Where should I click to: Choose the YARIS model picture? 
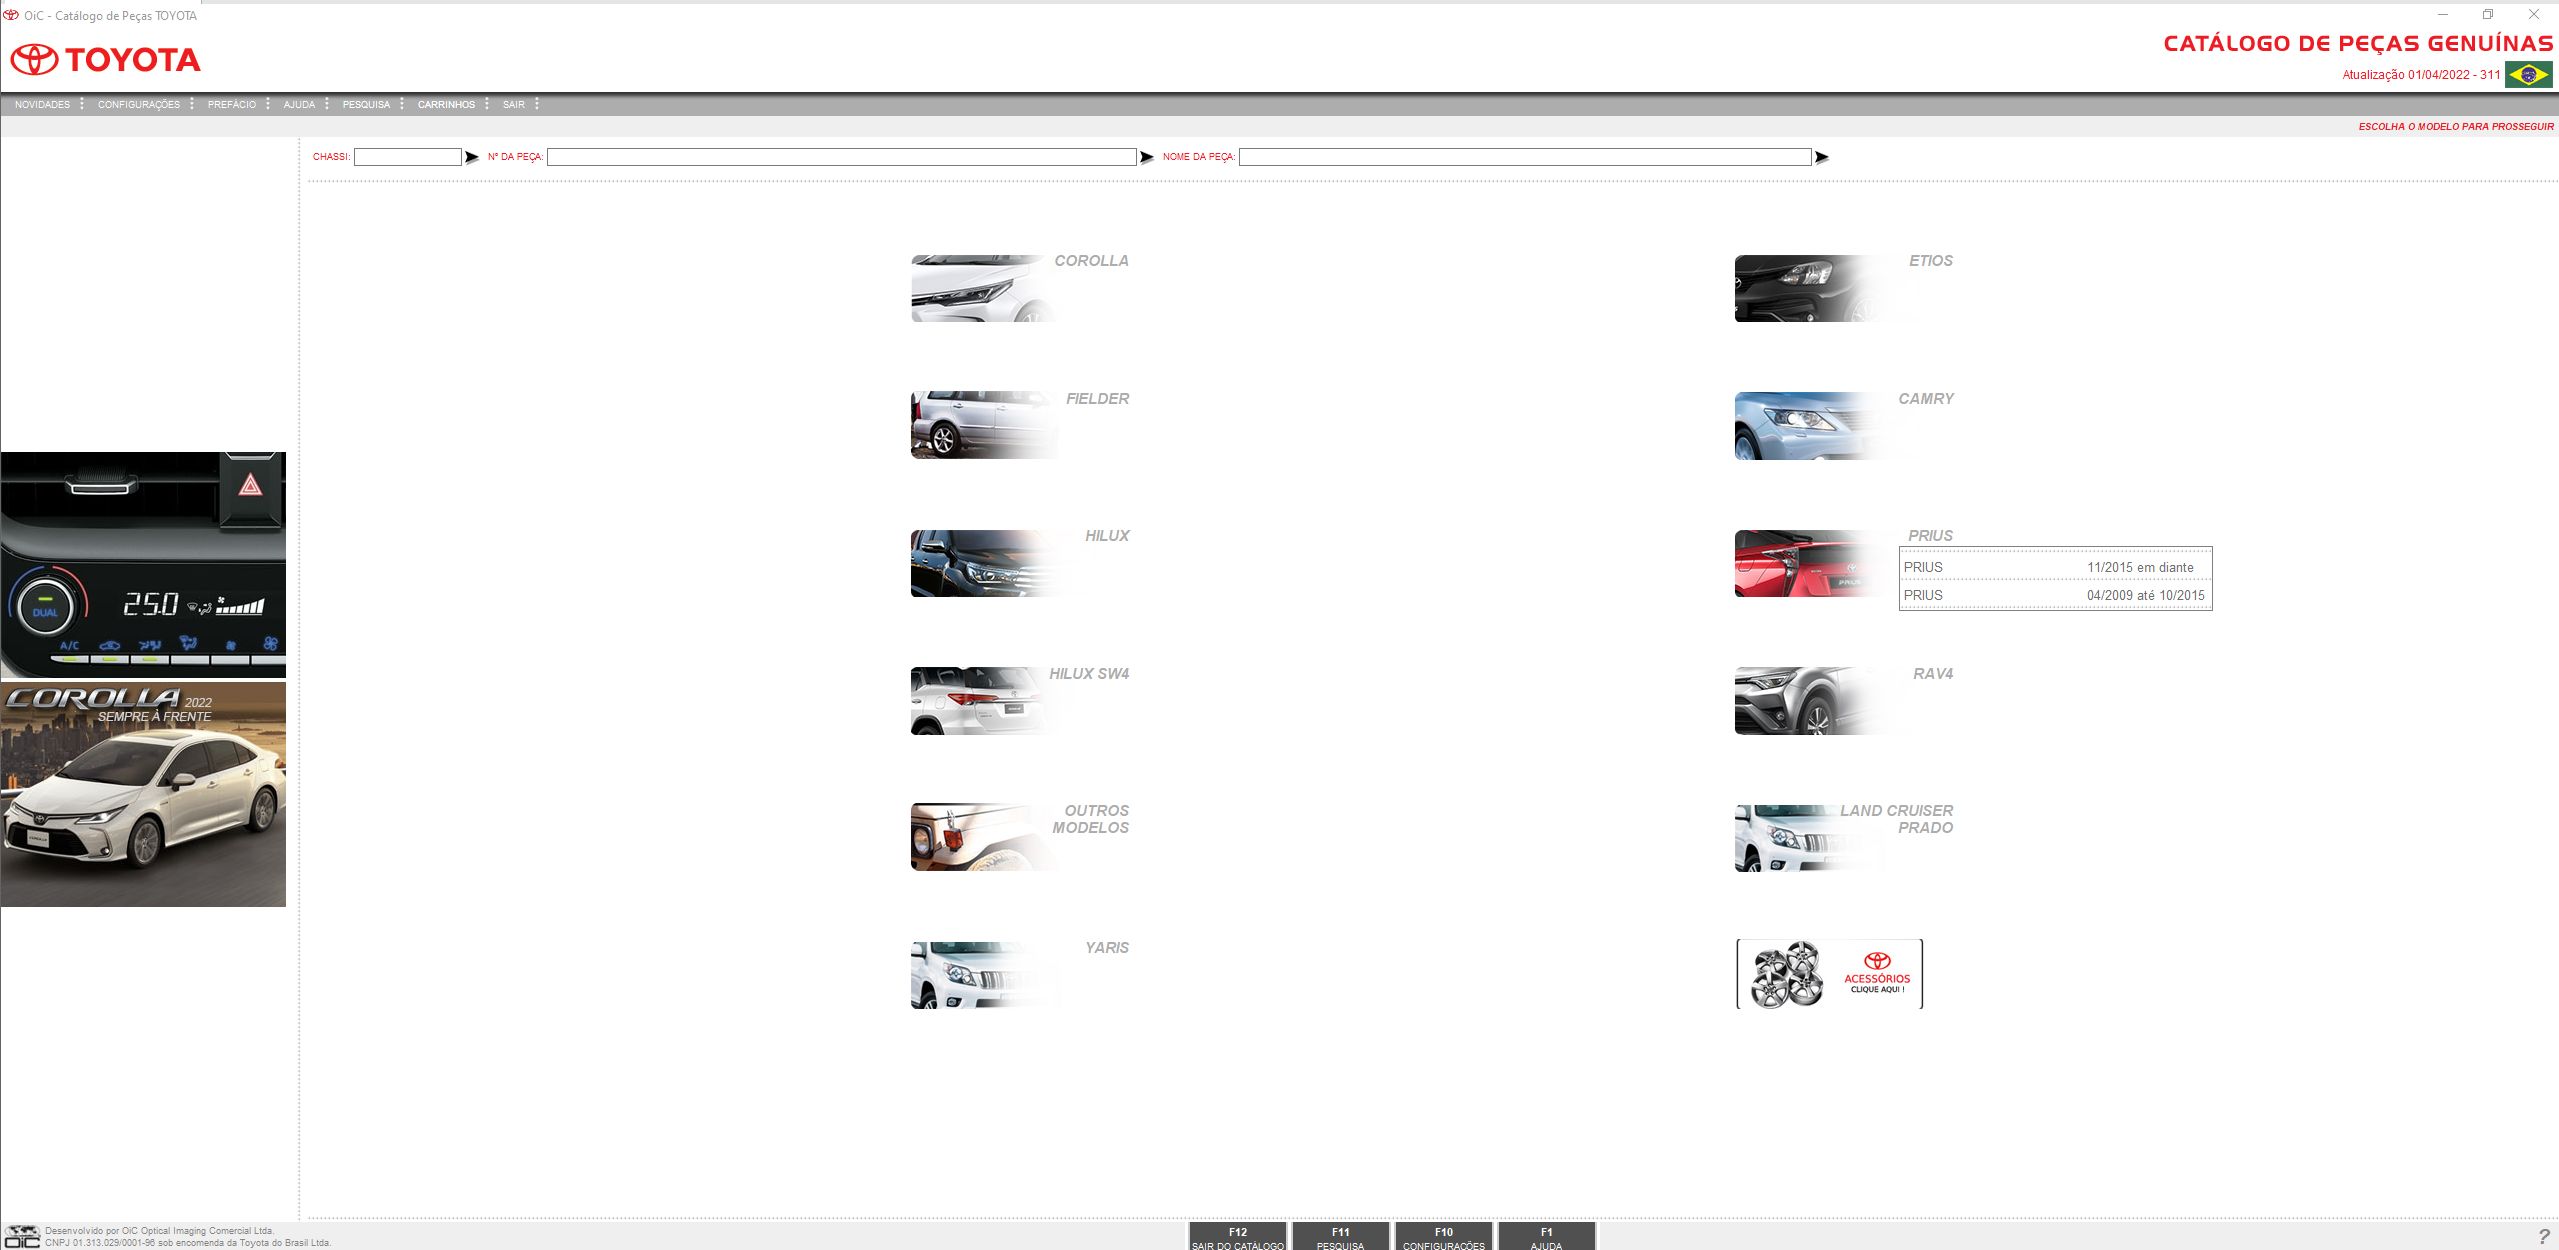[983, 975]
